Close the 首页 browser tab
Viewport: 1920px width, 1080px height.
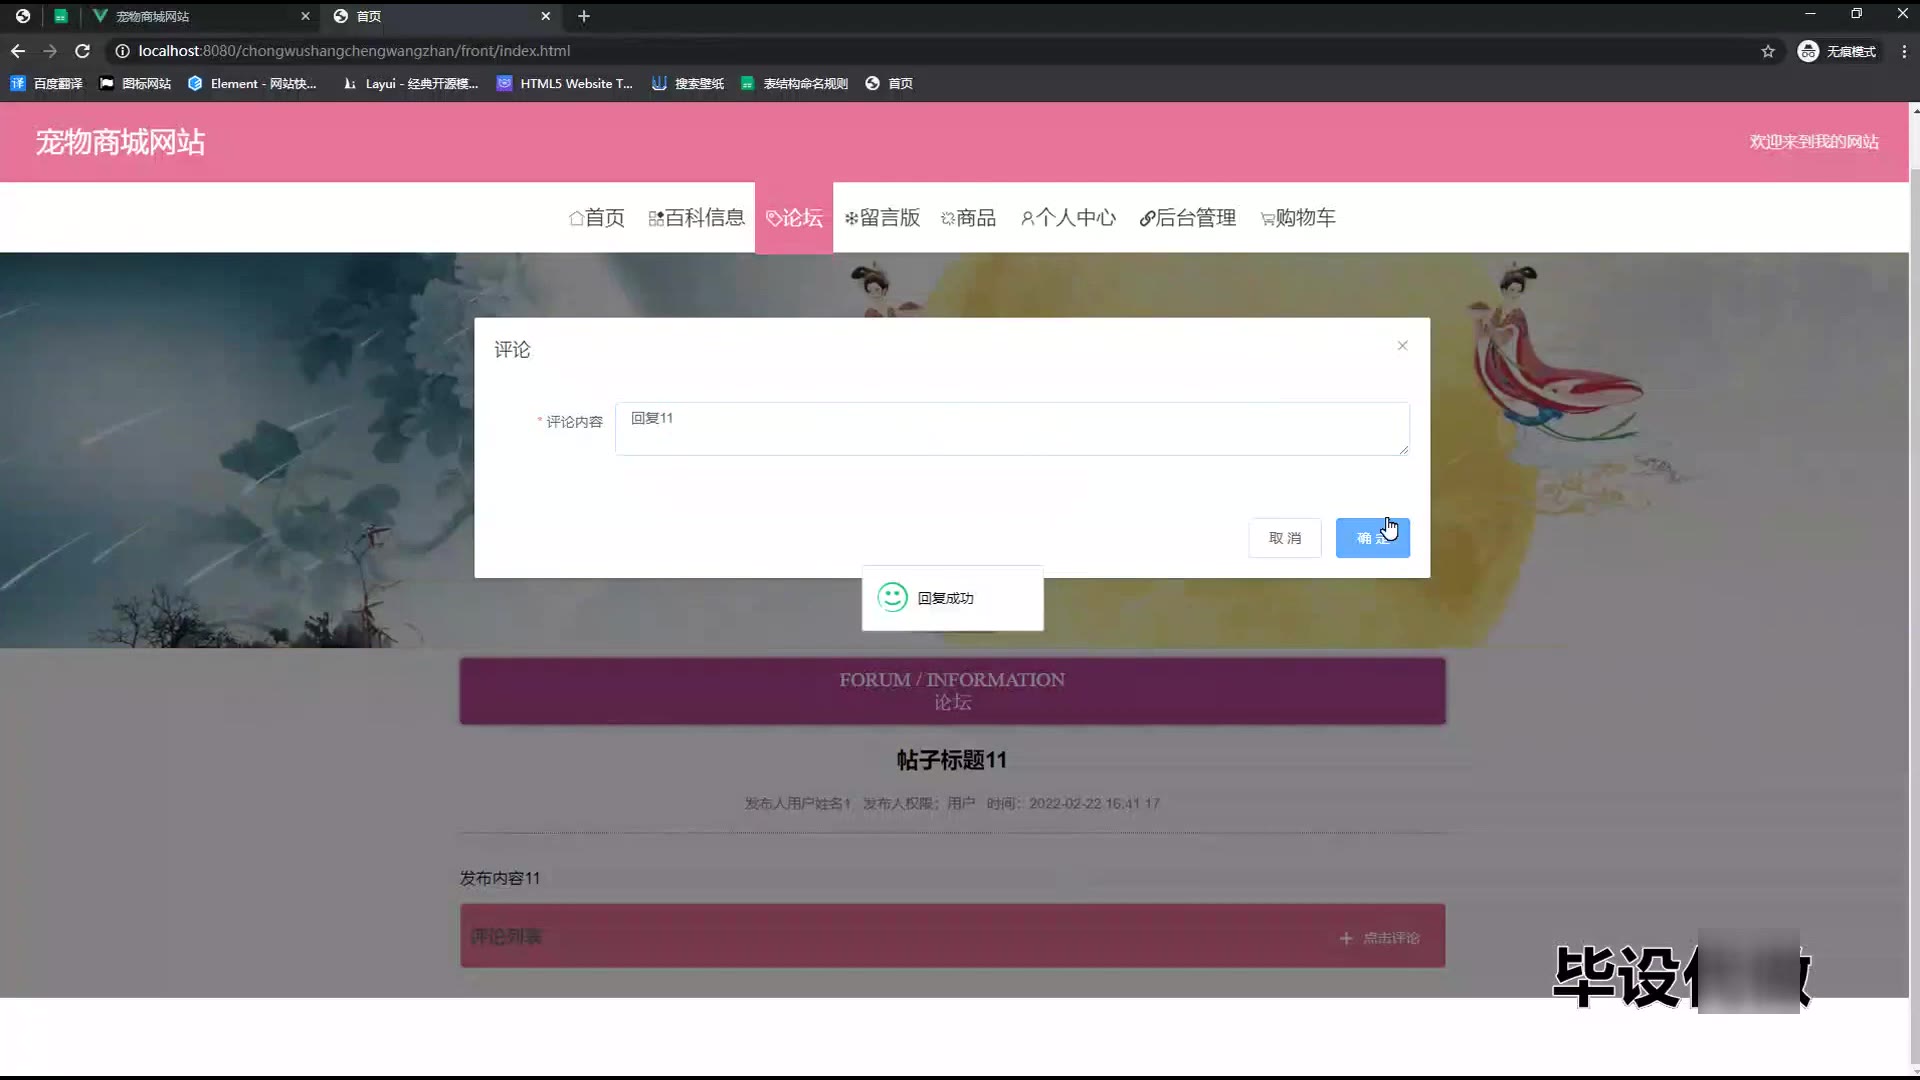coord(545,16)
